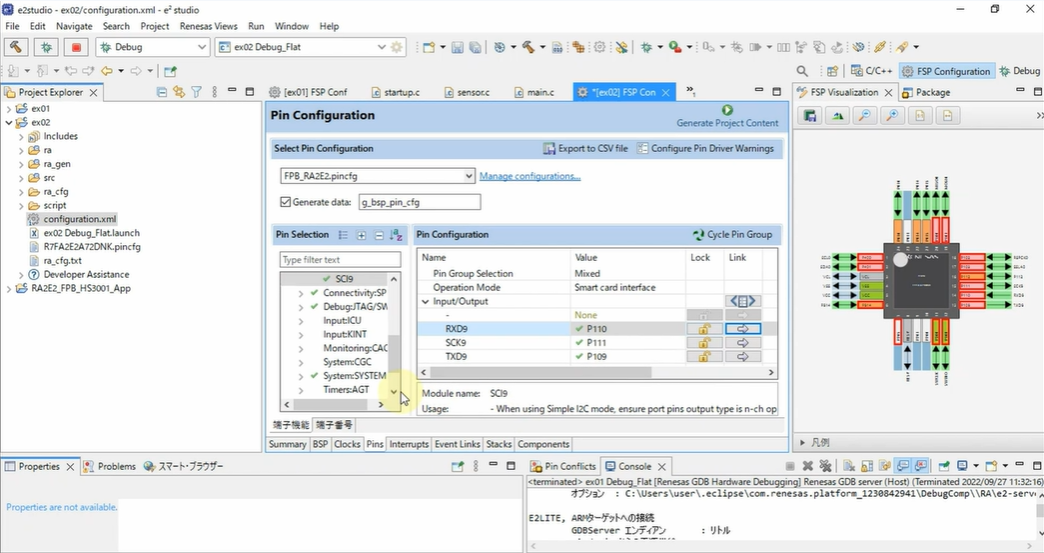Click the Debug launch bug icon
This screenshot has width=1044, height=553.
tap(46, 47)
